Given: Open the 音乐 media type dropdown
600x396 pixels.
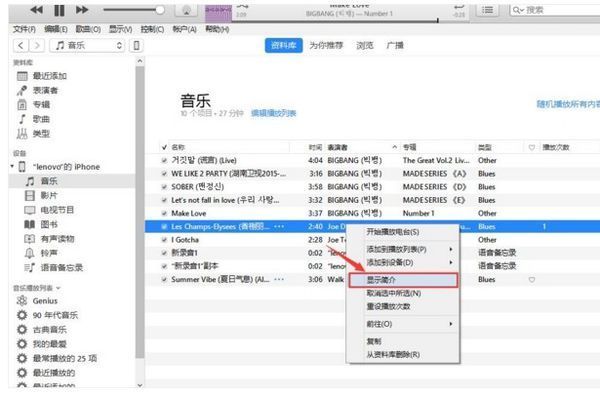Looking at the screenshot, I should [88, 46].
